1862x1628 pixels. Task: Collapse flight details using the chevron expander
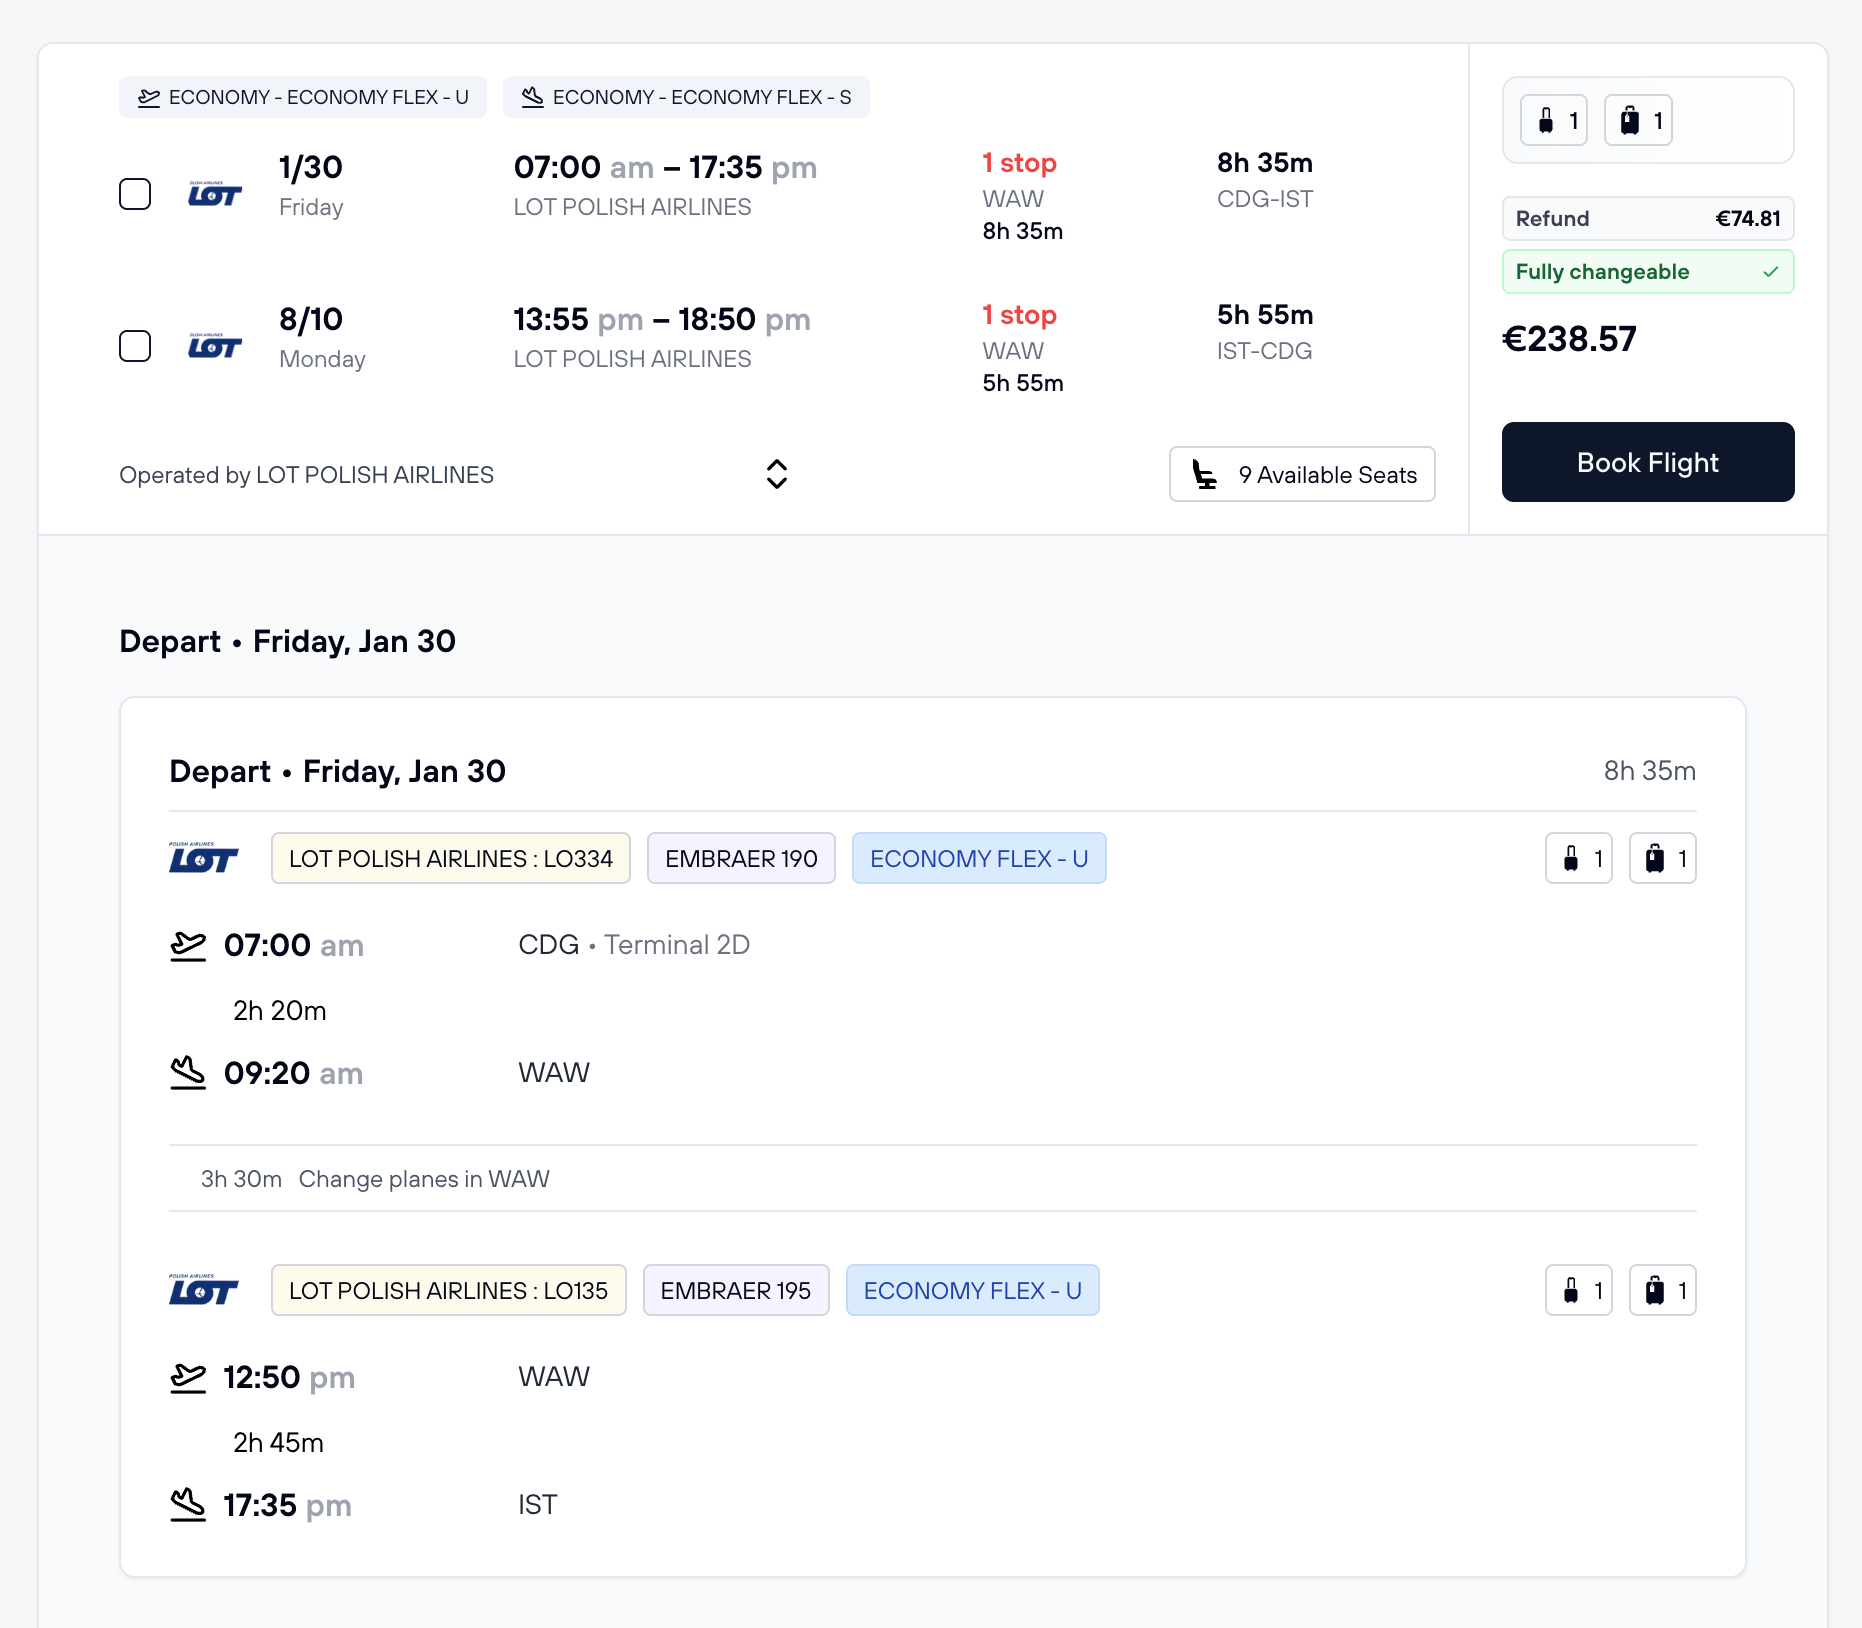[x=776, y=474]
